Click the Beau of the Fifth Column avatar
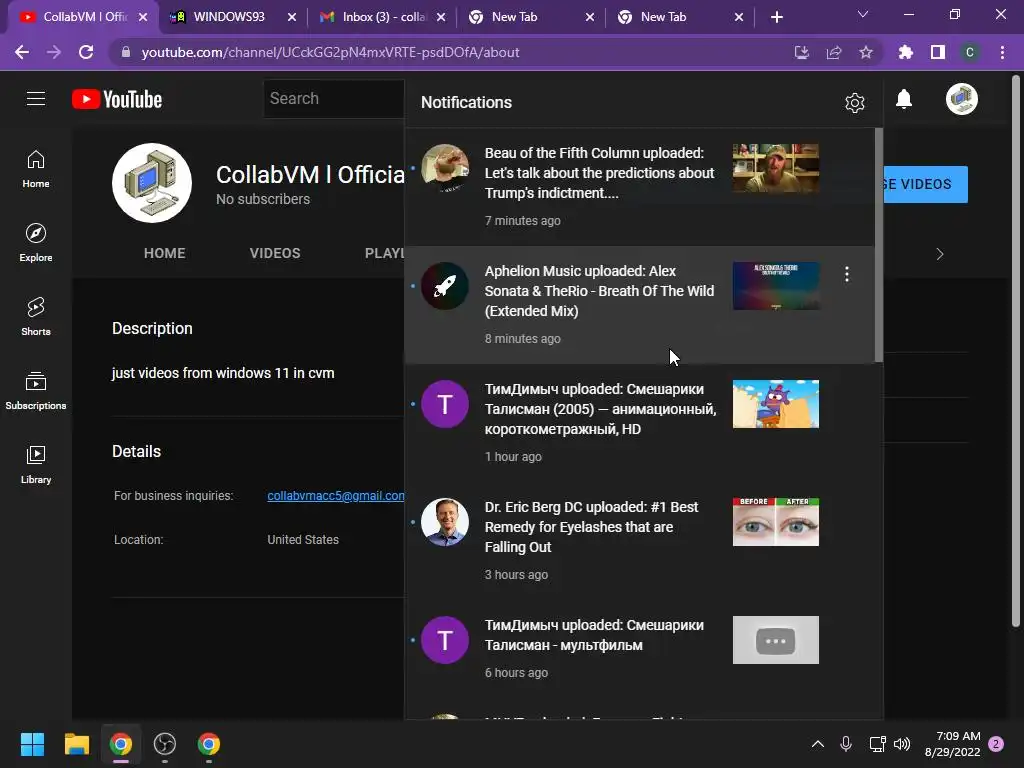 (x=445, y=168)
